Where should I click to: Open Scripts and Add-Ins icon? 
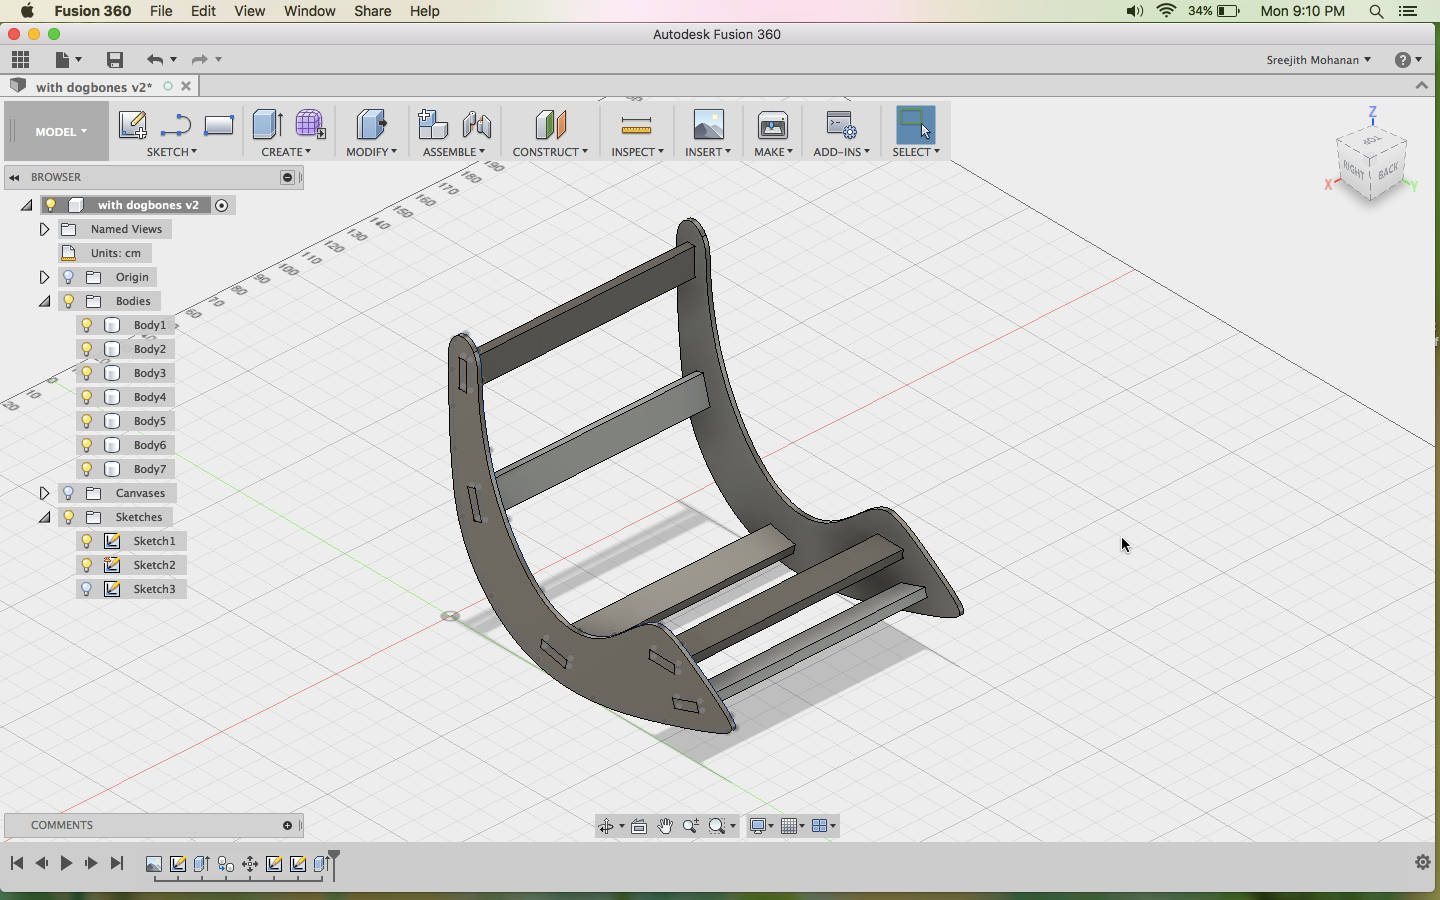[841, 125]
